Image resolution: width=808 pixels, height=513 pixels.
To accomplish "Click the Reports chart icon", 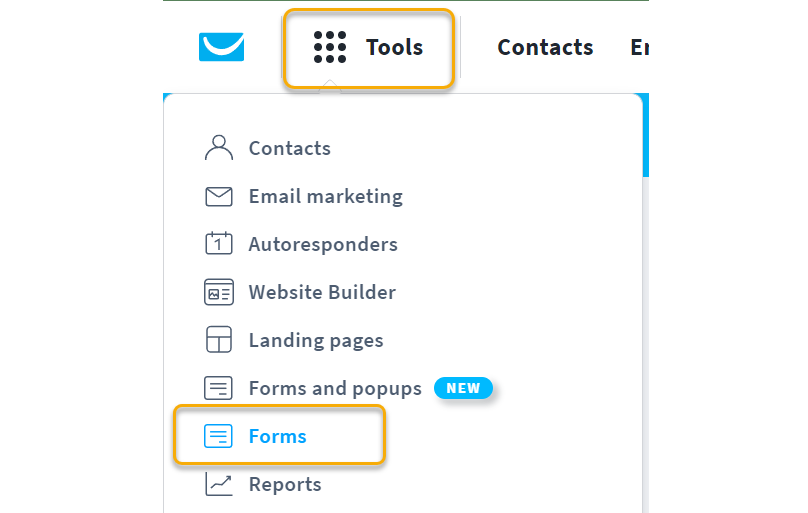I will pos(218,484).
